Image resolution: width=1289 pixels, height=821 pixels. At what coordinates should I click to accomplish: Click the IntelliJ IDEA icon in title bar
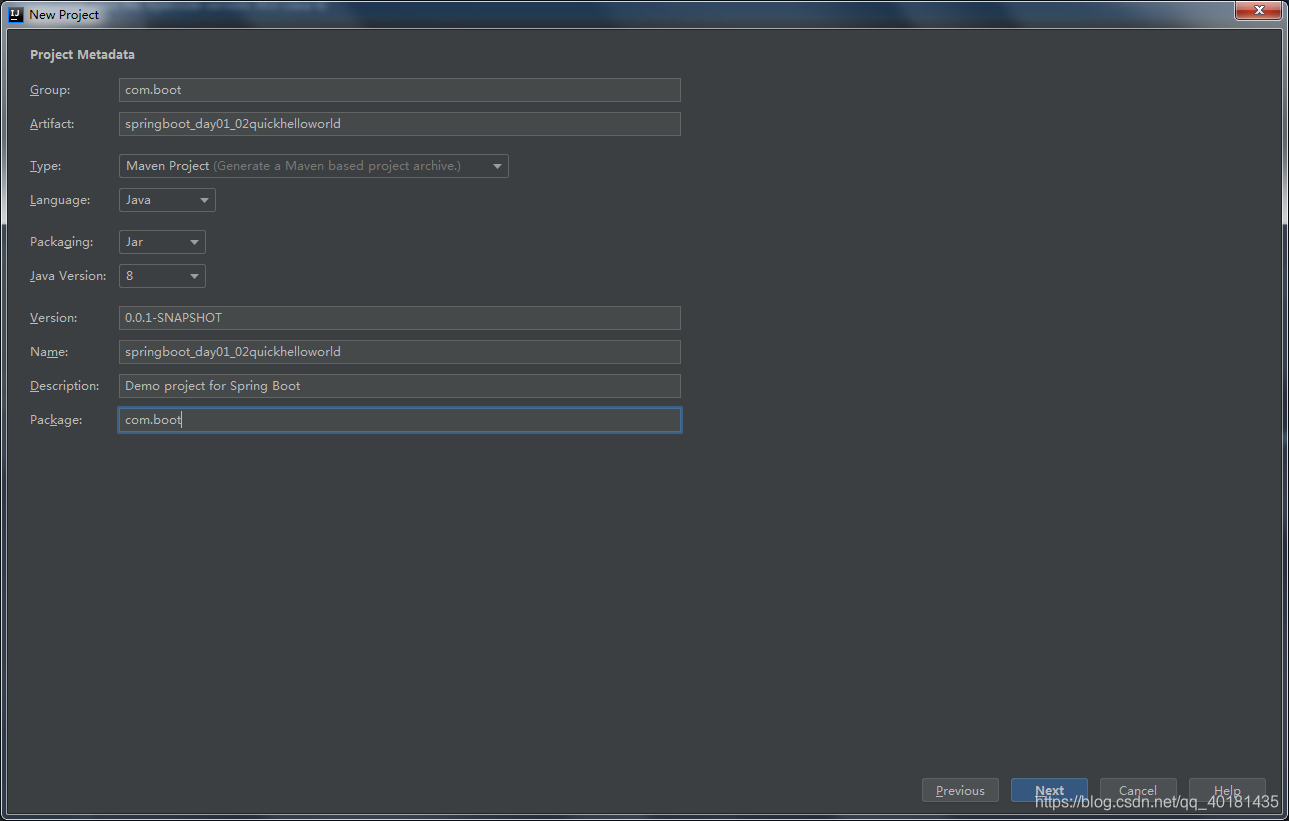(x=16, y=15)
